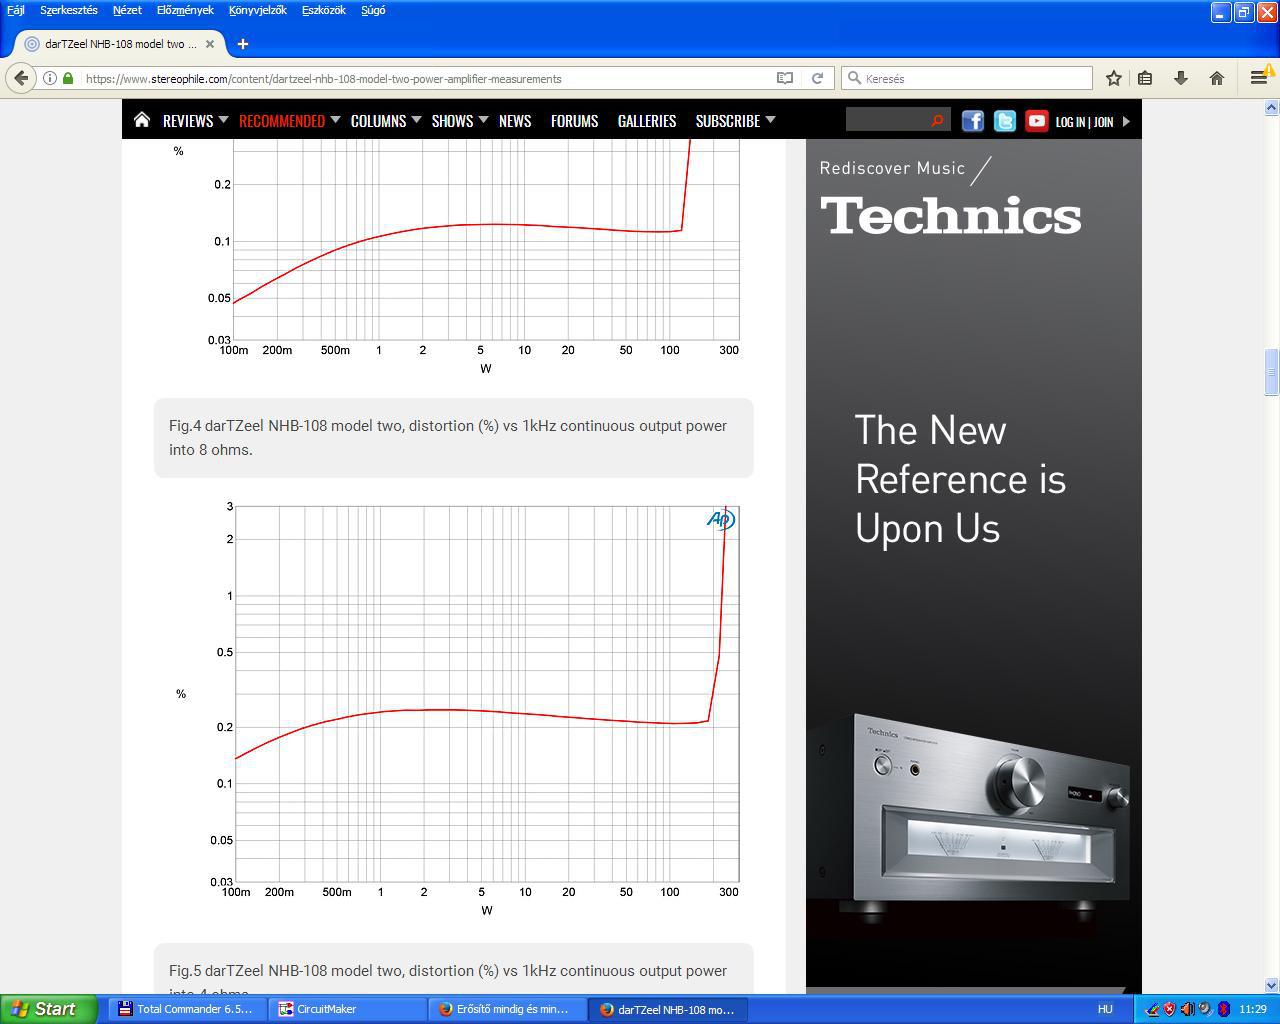
Task: Click the pen tray icon in the taskbar
Action: pos(1152,1009)
